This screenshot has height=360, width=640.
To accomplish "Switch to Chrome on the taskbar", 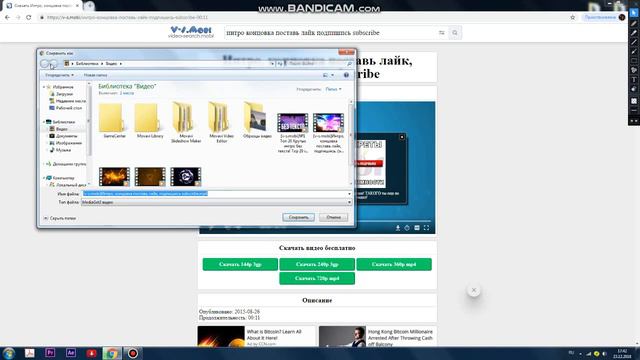I will [112, 353].
